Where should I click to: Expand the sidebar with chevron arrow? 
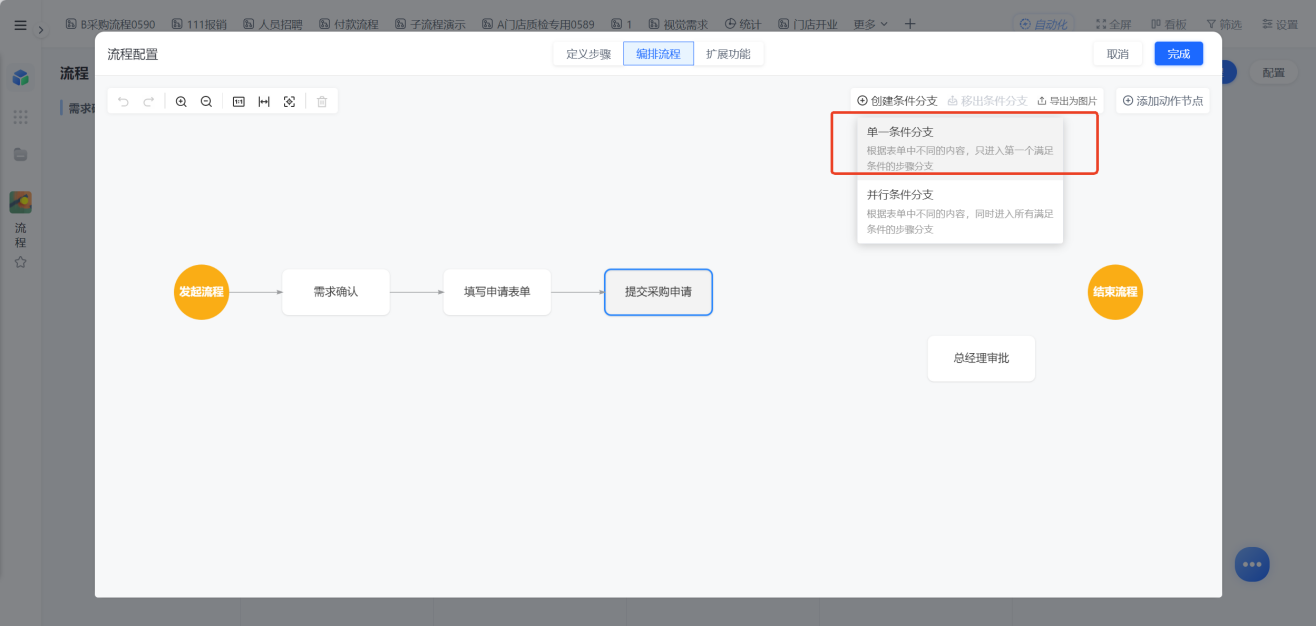coord(41,29)
